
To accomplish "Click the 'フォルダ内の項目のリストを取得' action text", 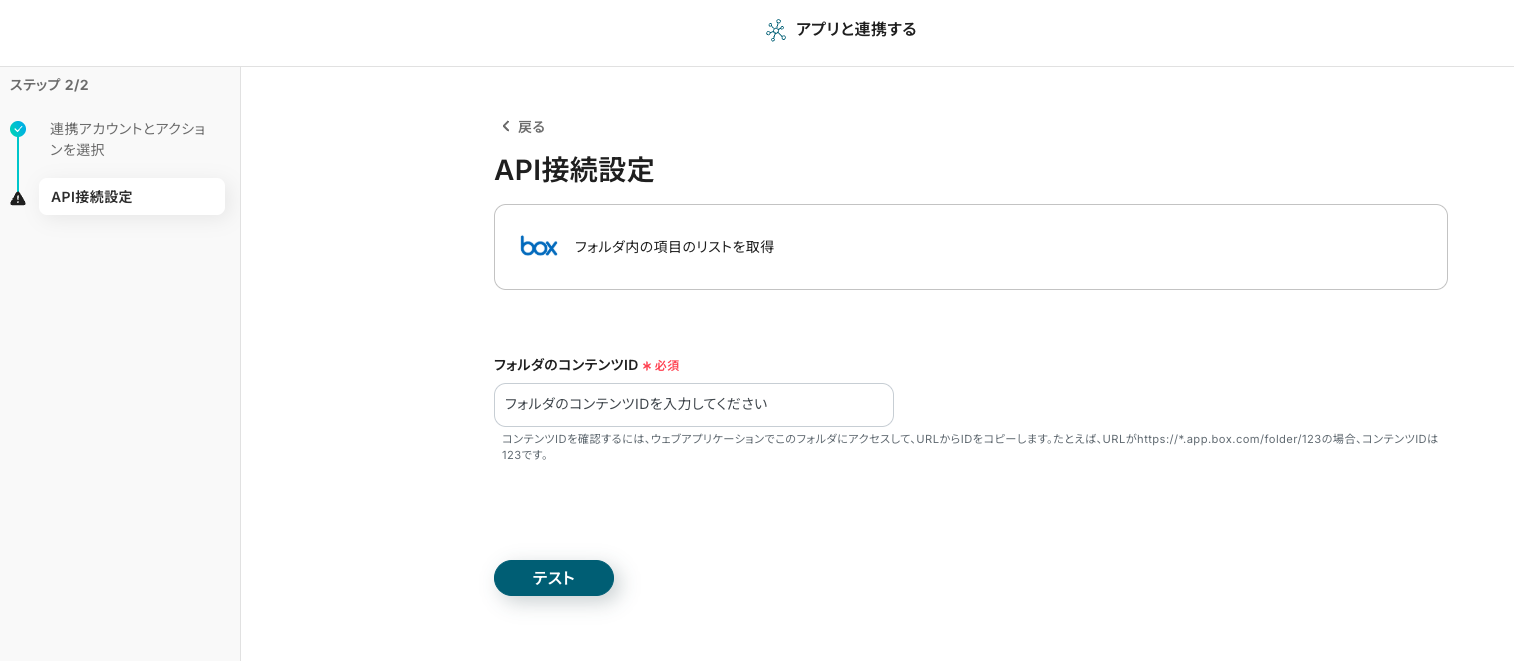I will (x=674, y=247).
